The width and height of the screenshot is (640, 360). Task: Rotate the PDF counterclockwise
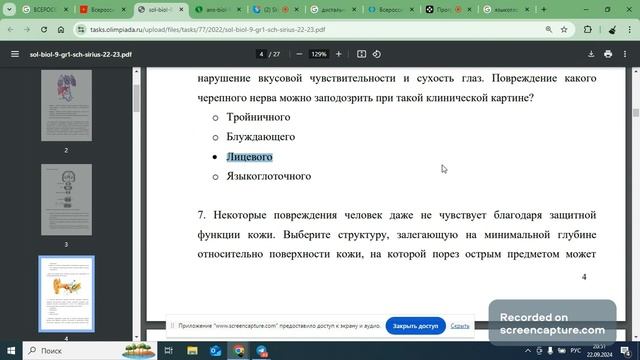(x=377, y=54)
